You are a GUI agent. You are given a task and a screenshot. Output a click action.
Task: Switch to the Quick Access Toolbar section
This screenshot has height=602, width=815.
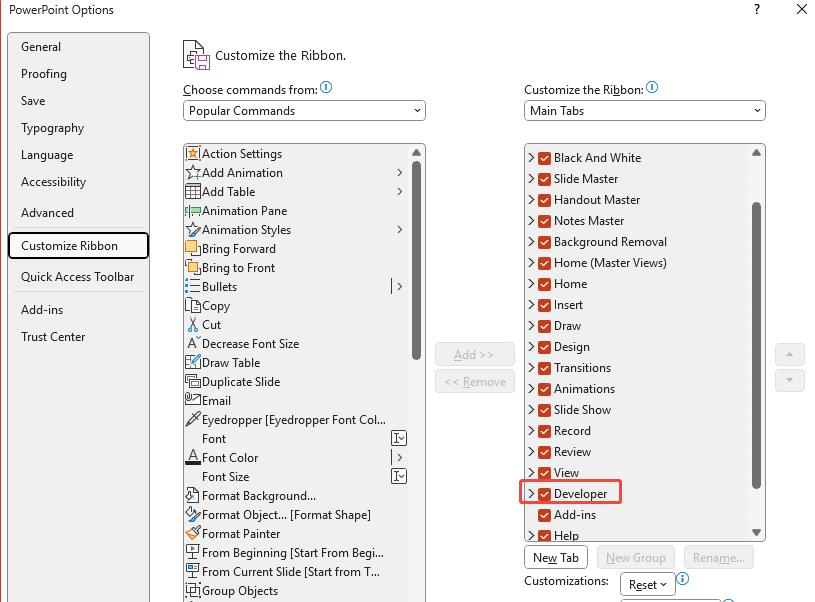point(77,277)
